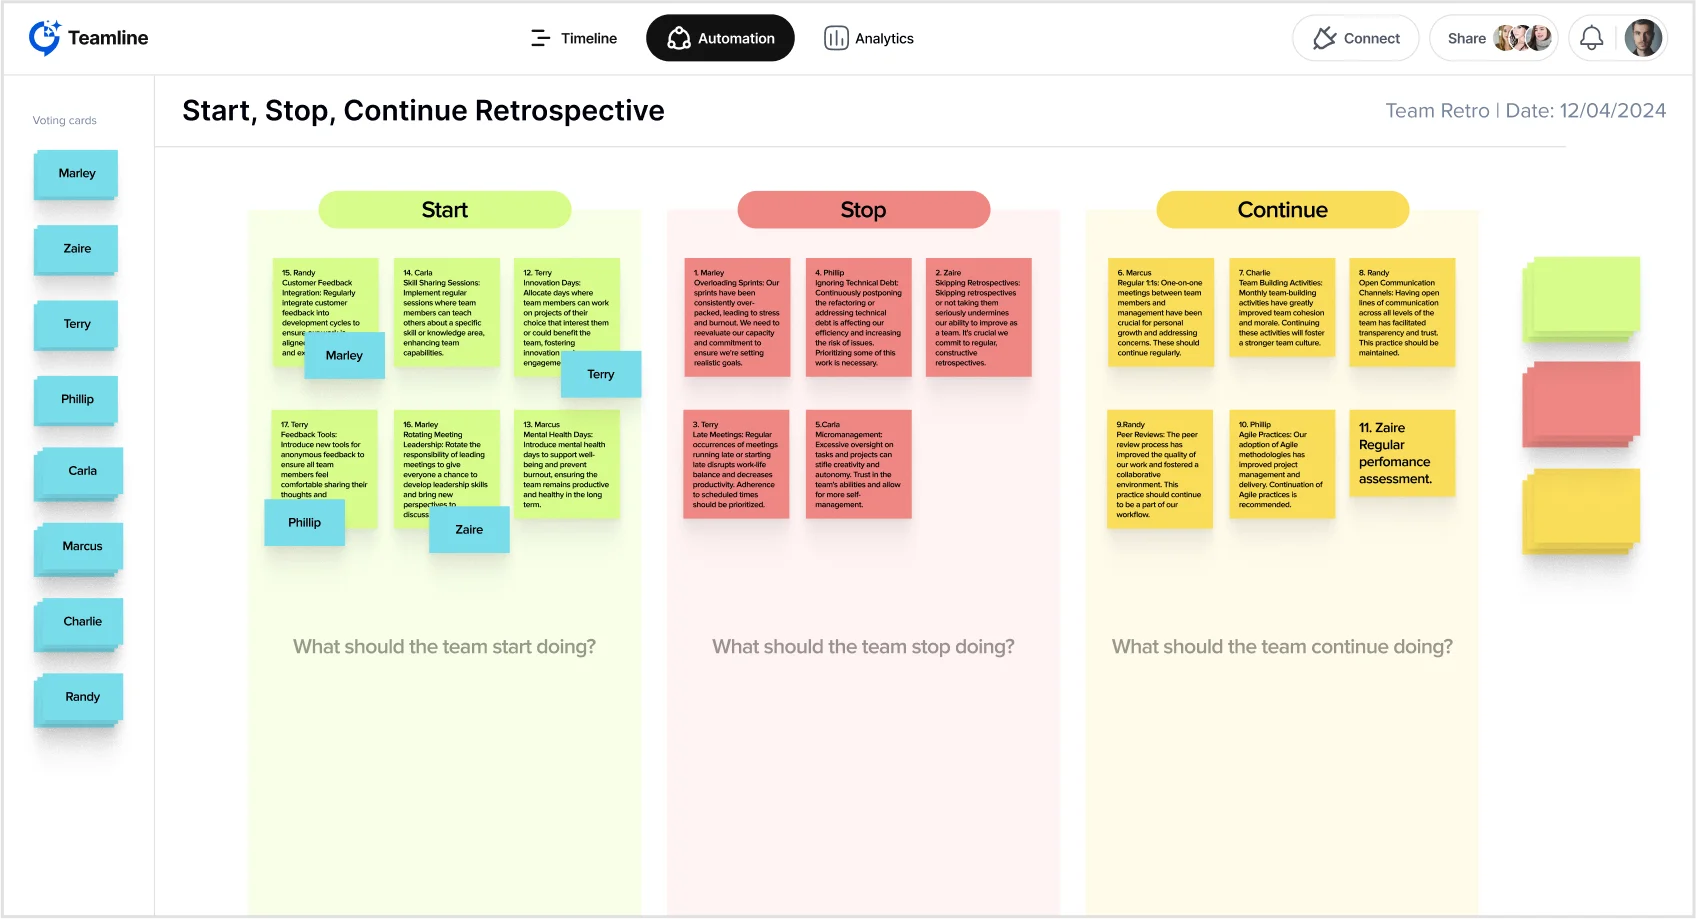Click the Share button
The image size is (1696, 919).
tap(1466, 38)
